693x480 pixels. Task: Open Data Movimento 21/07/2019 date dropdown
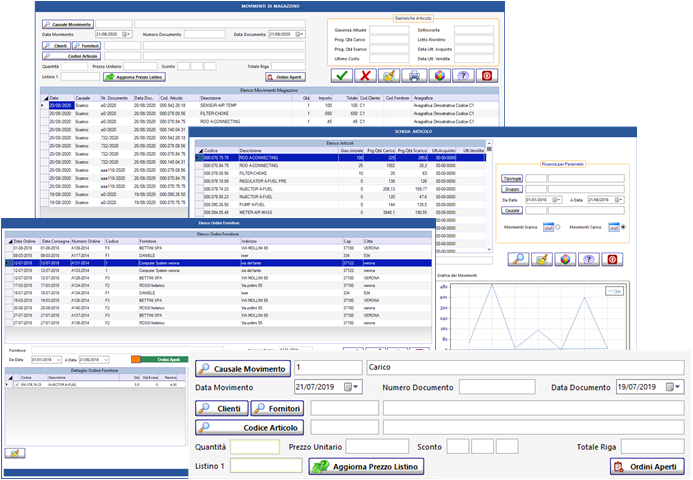[x=353, y=387]
